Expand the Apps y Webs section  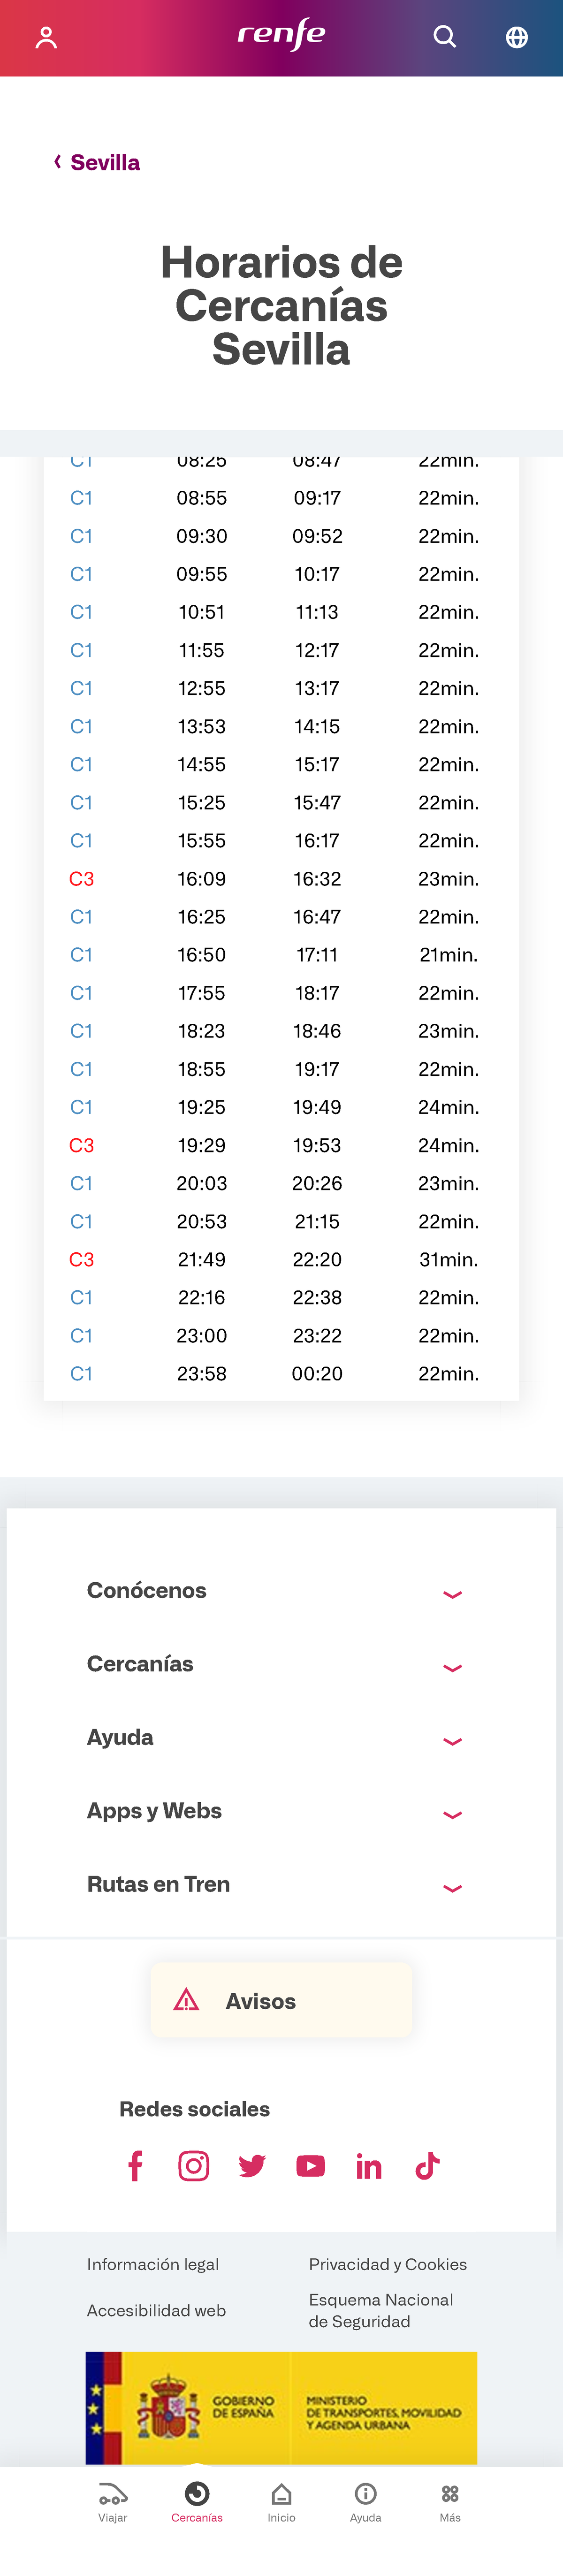(x=281, y=1811)
